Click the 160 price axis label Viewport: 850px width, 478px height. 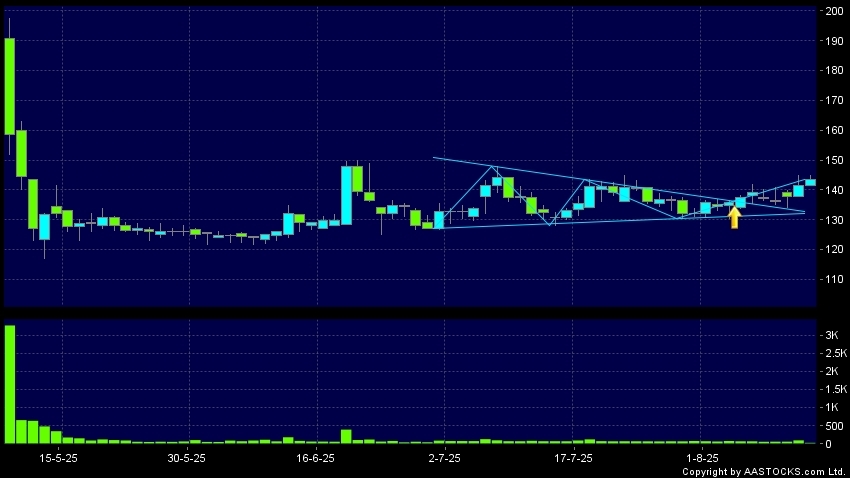click(834, 130)
